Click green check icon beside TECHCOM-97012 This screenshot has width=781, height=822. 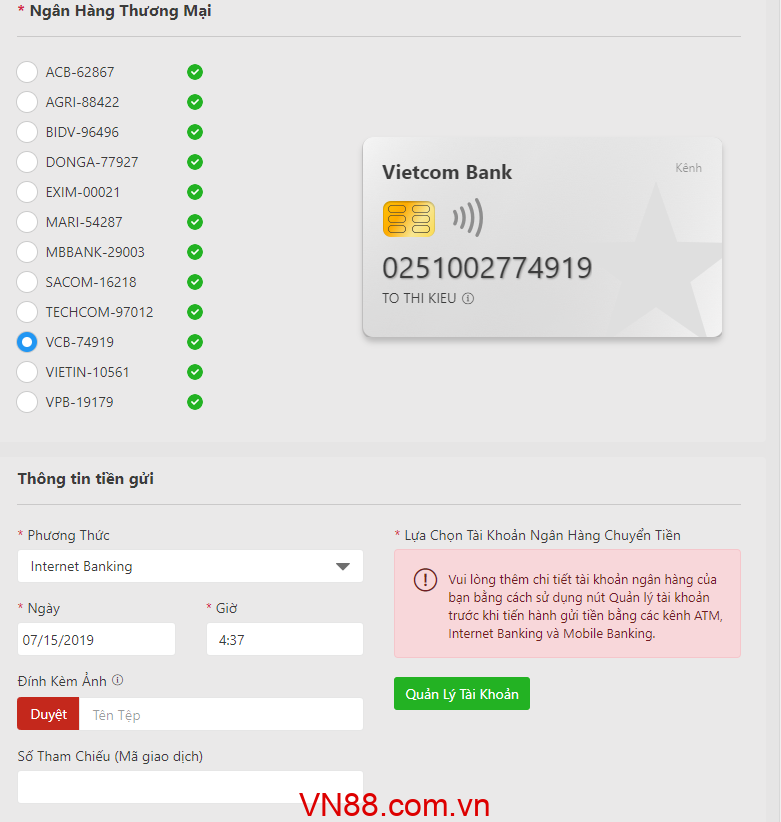tap(195, 312)
